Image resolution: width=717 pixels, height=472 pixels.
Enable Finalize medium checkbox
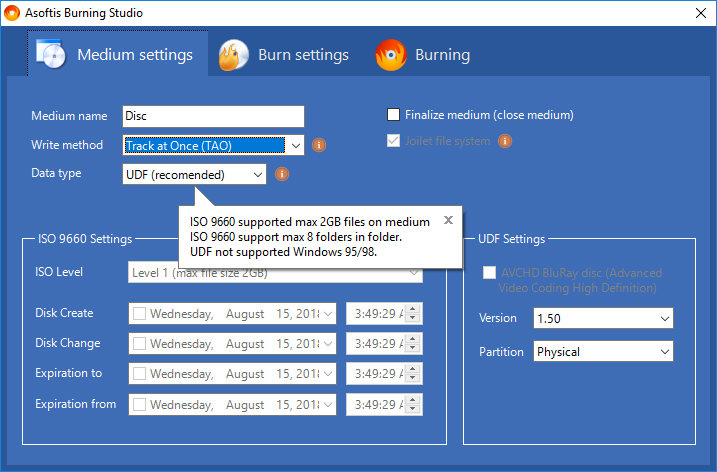click(x=394, y=115)
